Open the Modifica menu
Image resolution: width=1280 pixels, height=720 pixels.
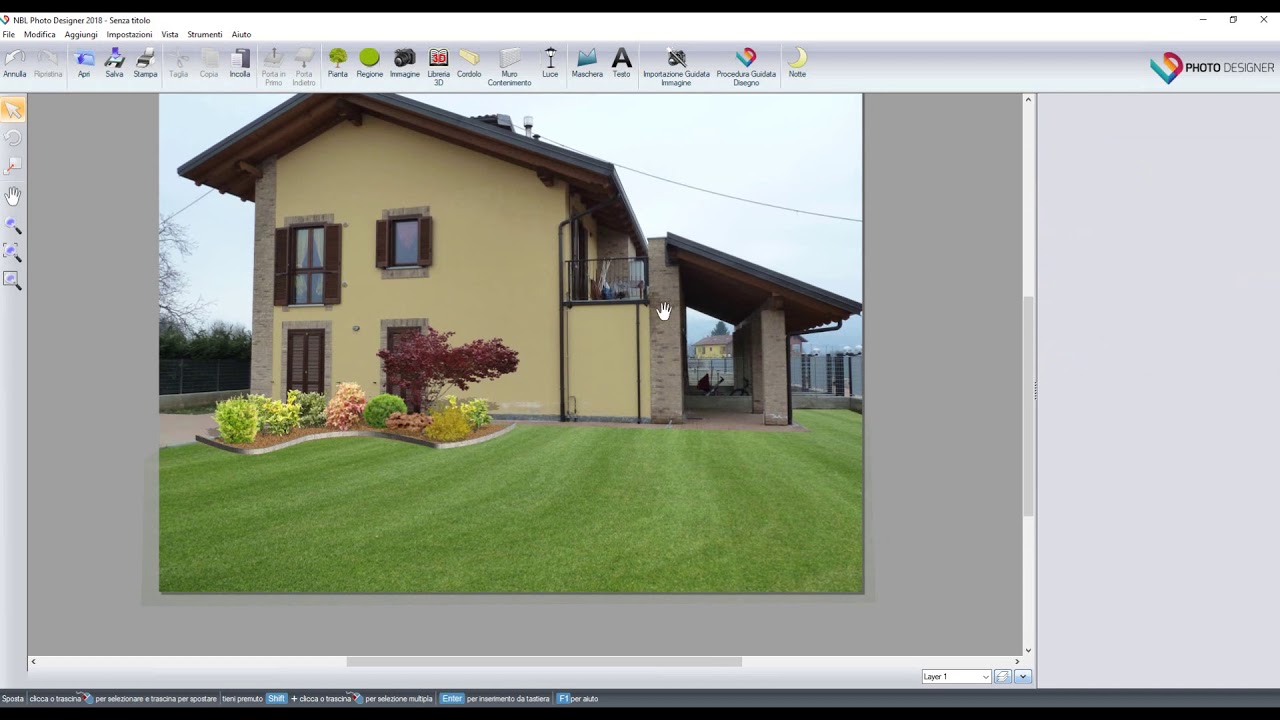40,34
